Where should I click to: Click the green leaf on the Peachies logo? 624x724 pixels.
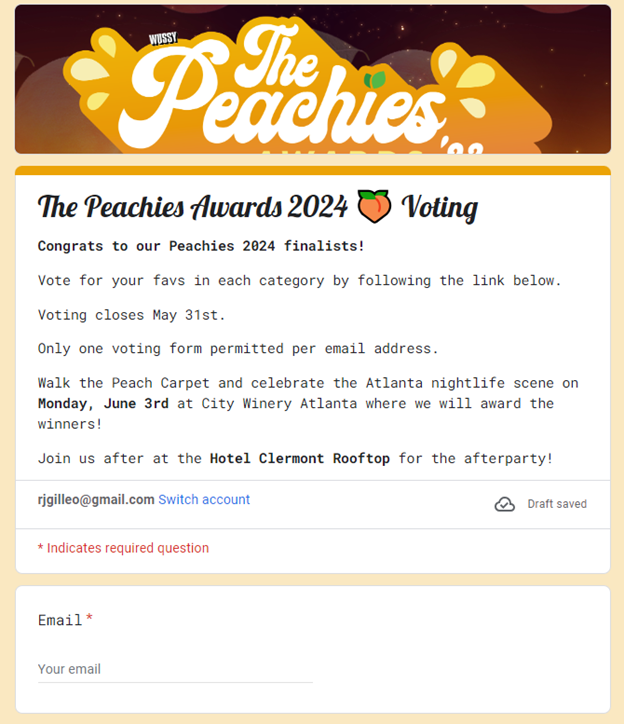[376, 80]
